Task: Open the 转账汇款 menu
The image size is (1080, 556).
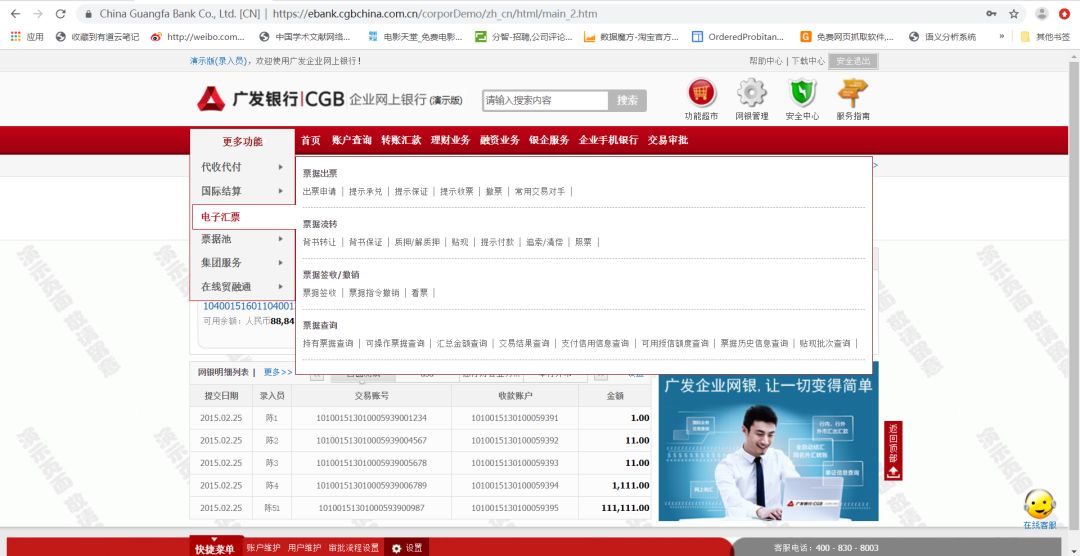Action: (x=401, y=140)
